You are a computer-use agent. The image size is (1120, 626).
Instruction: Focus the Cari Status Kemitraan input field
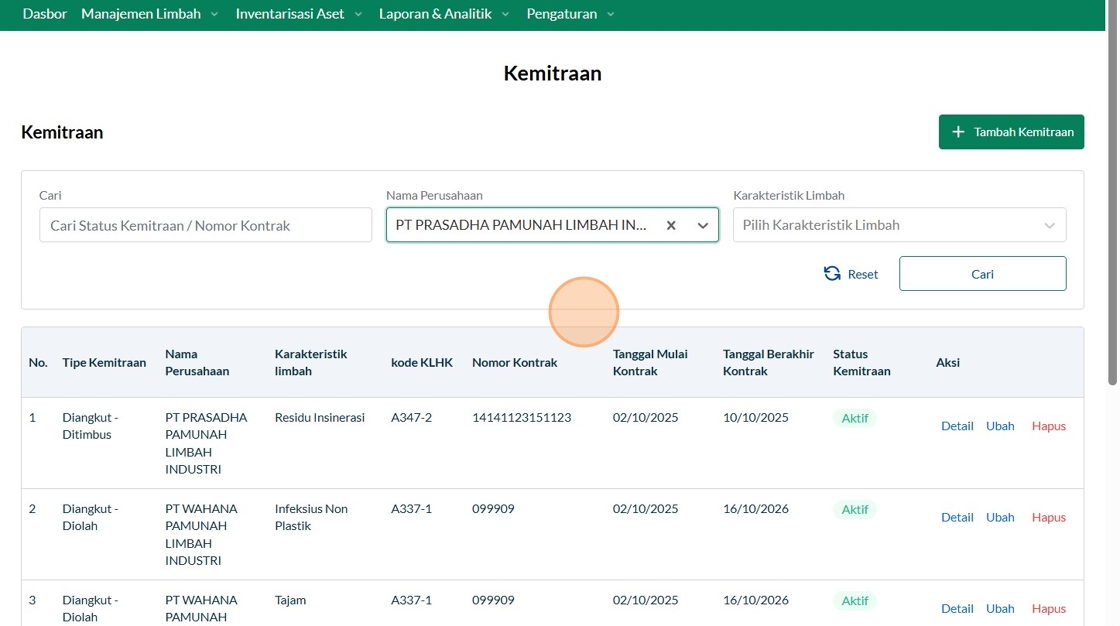(x=205, y=225)
